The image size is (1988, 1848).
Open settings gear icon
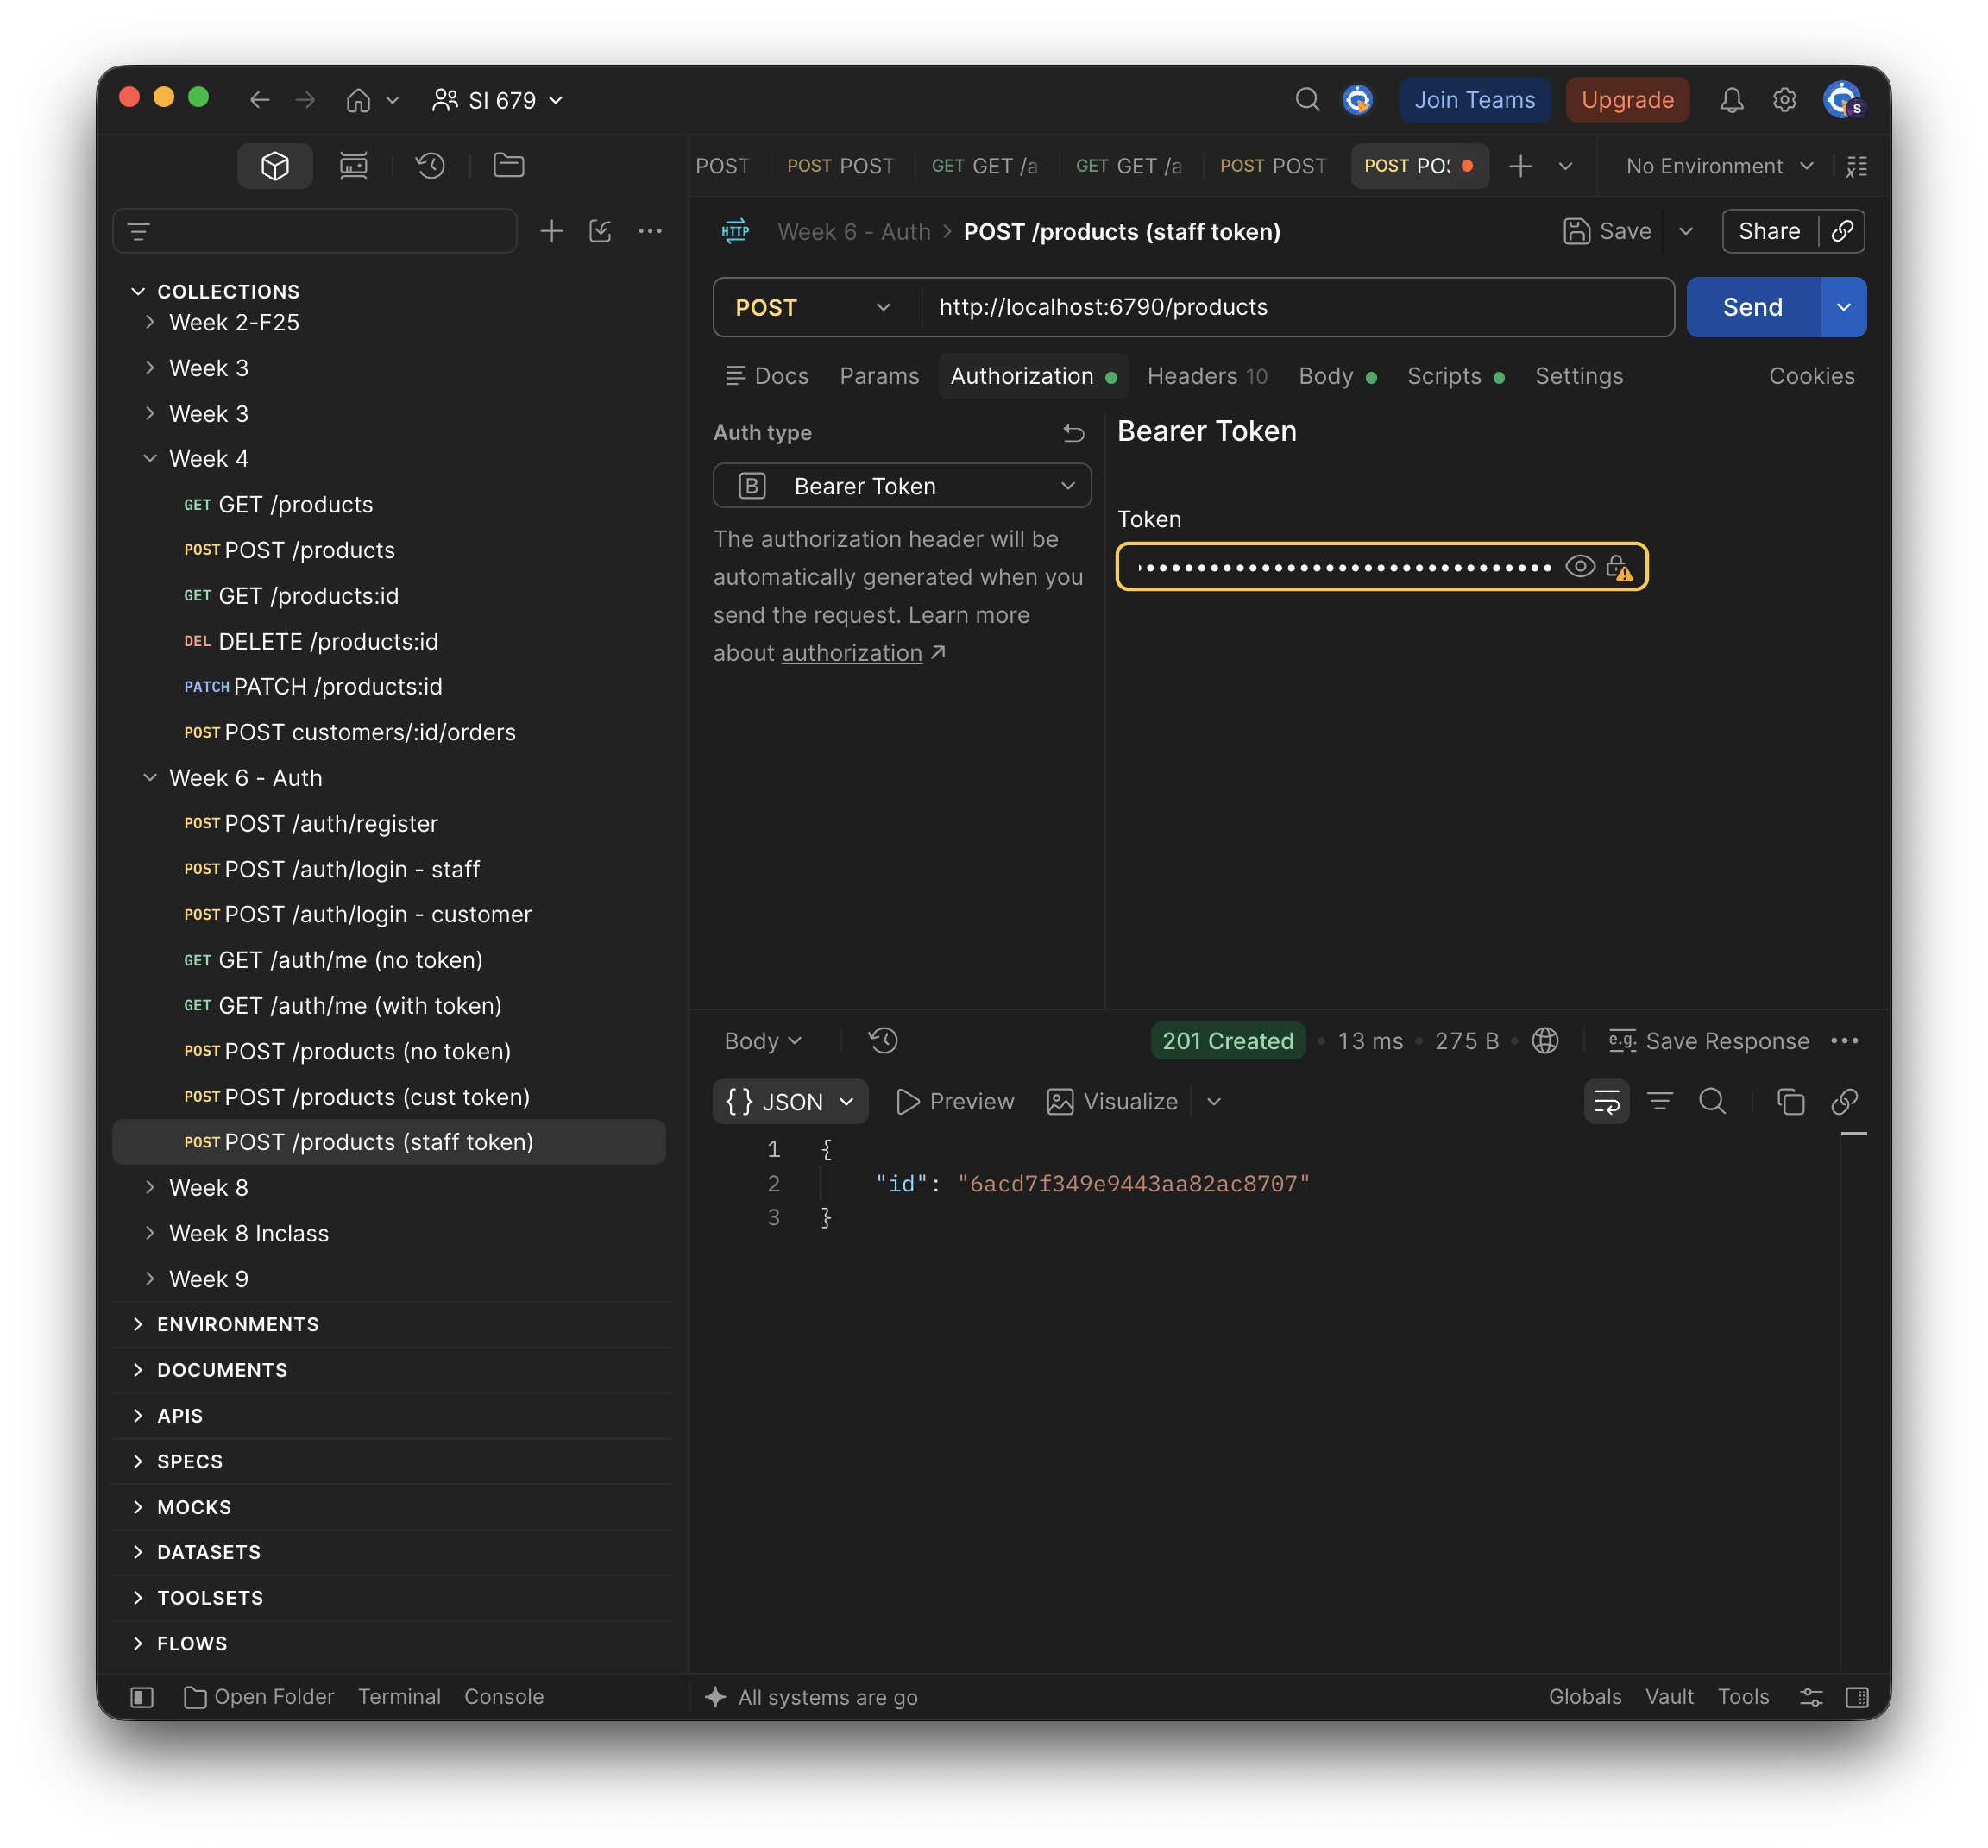(1785, 100)
